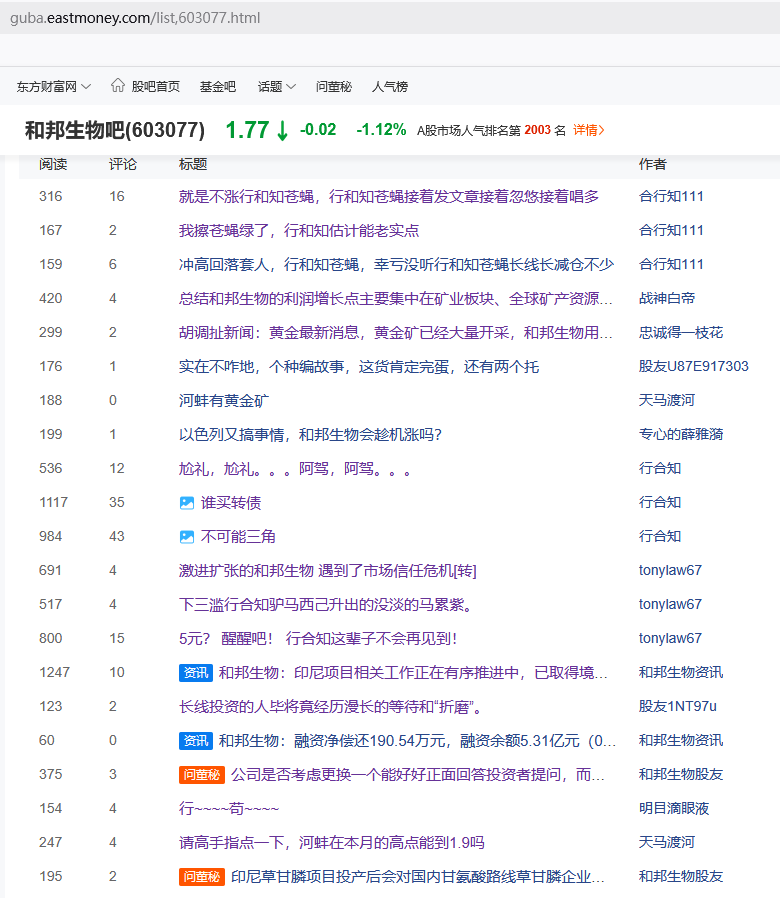Open post 冲高回落套人

tap(396, 264)
